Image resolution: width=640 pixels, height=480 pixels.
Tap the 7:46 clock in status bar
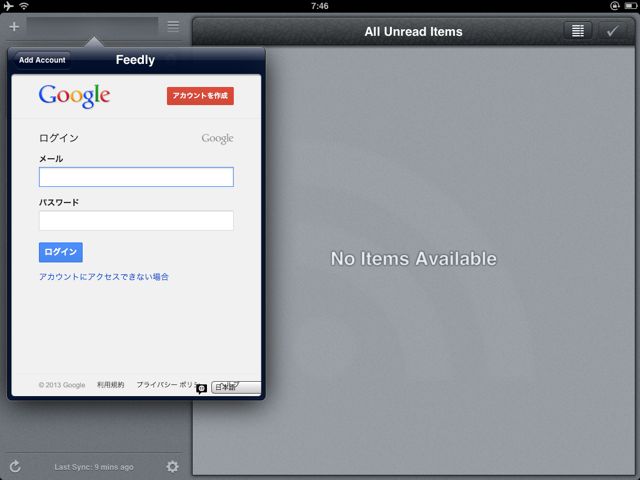pos(320,6)
